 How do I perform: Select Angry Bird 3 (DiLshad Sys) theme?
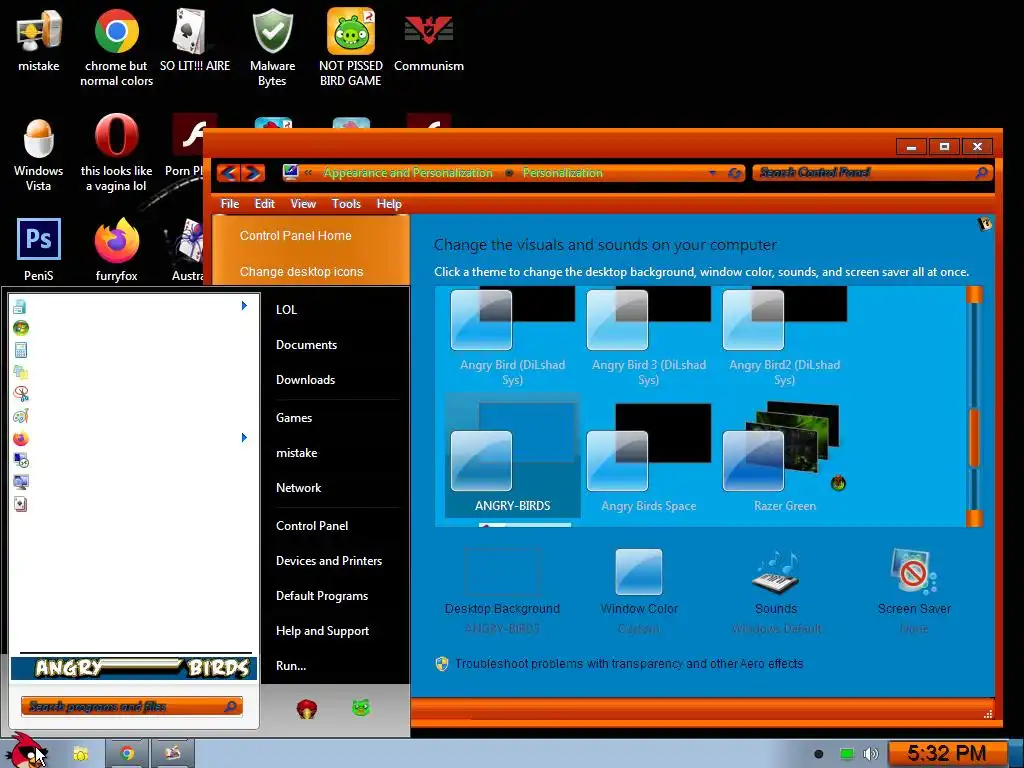click(x=648, y=336)
